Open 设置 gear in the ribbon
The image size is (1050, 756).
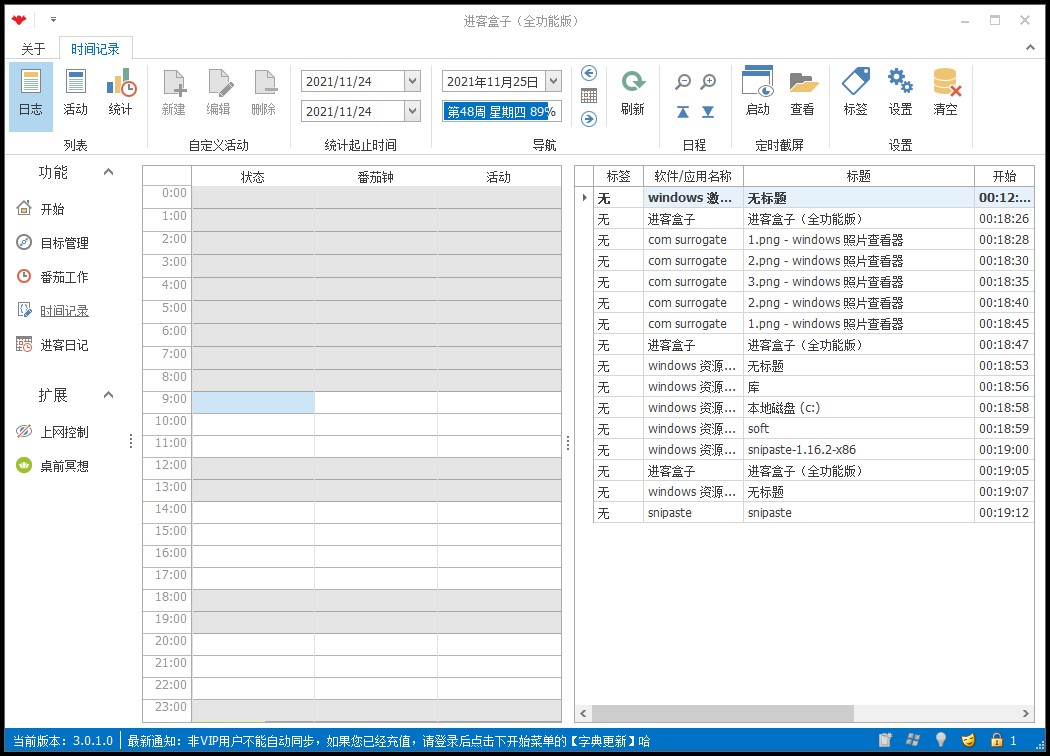(900, 95)
